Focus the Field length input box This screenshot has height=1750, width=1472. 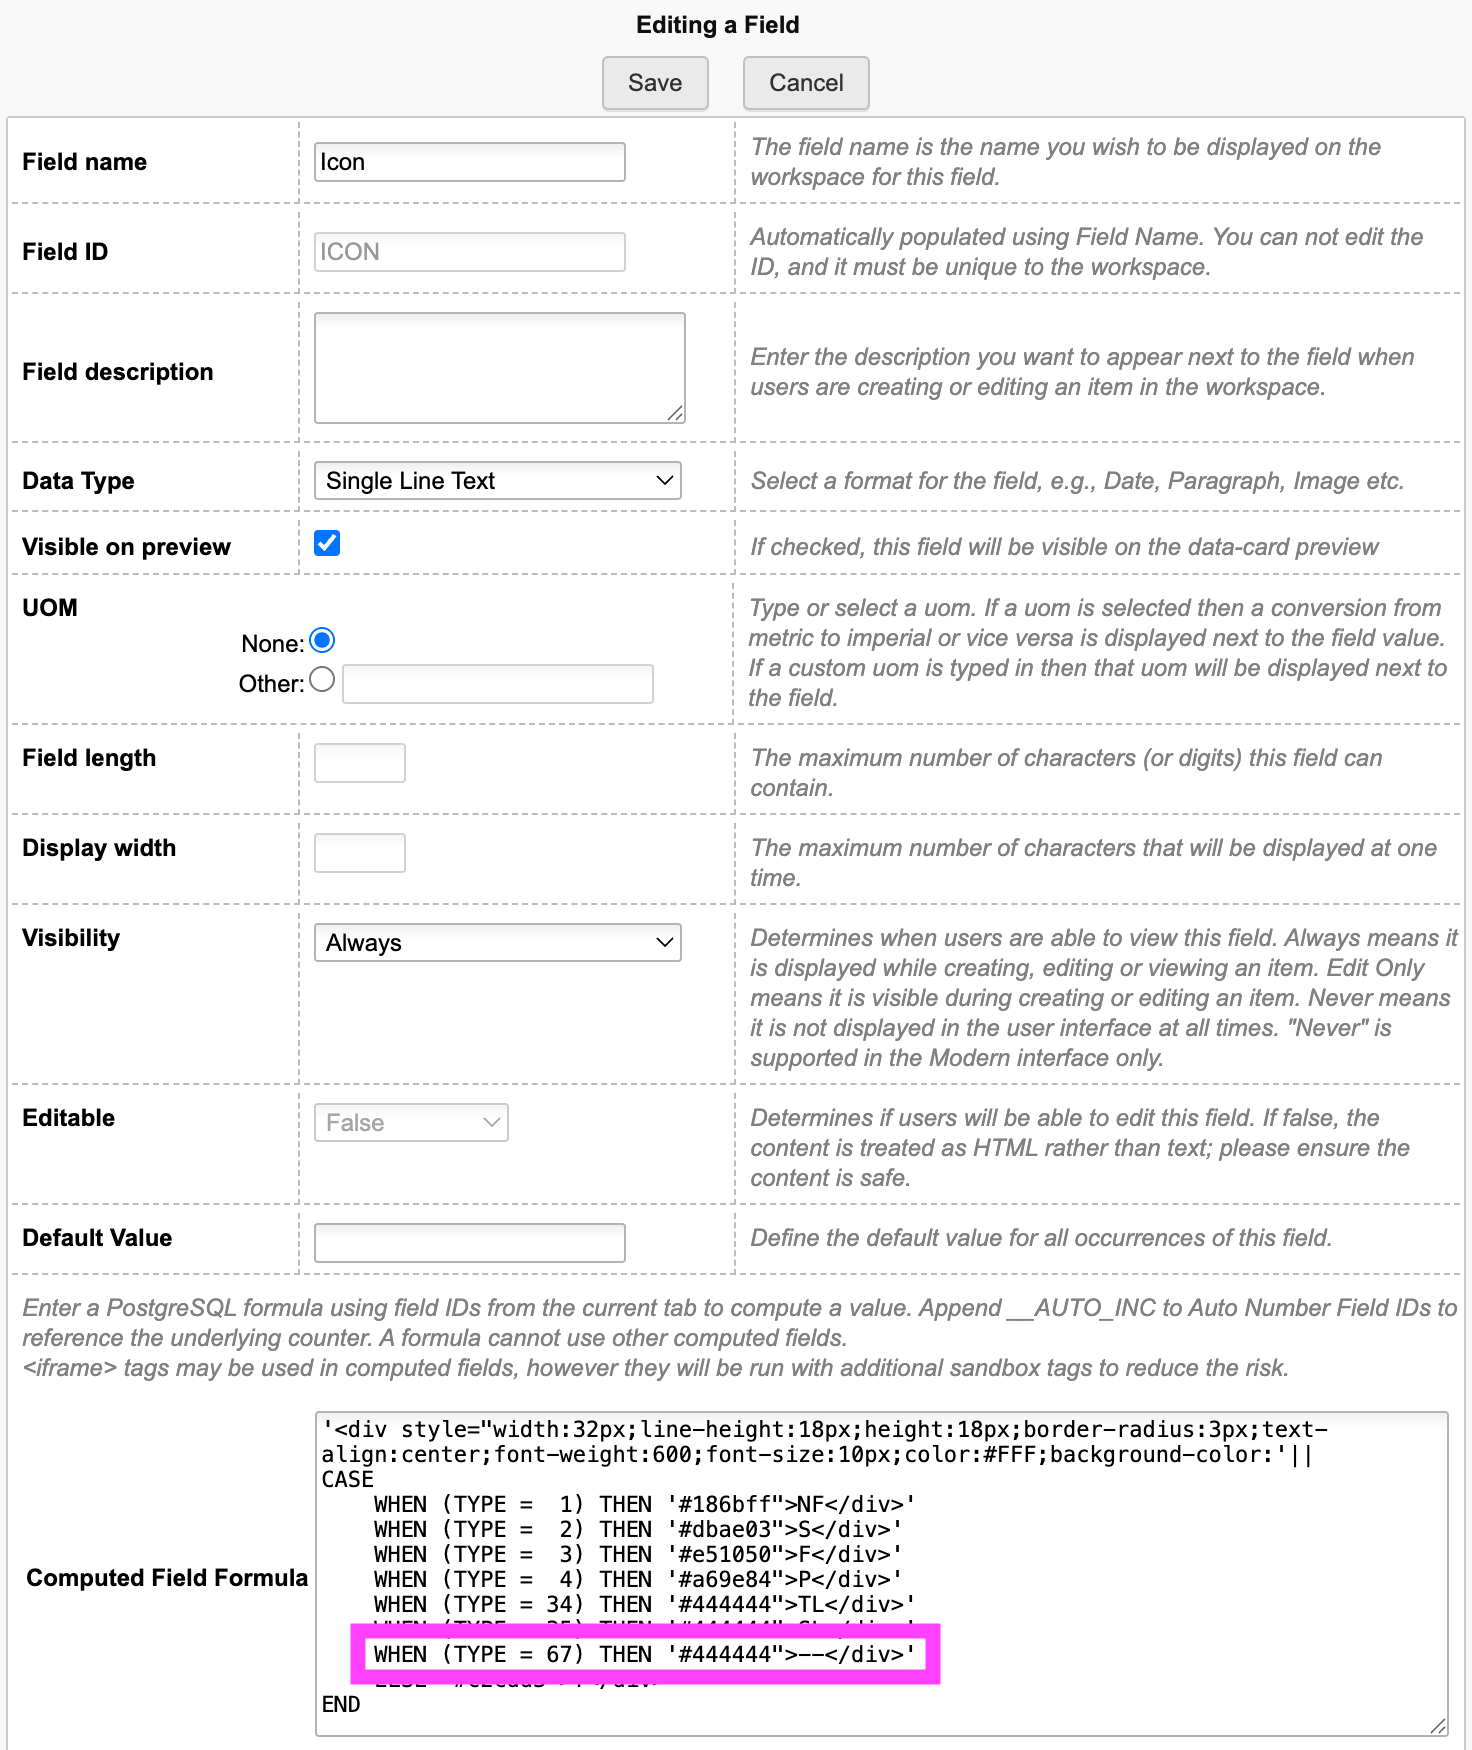[x=360, y=763]
